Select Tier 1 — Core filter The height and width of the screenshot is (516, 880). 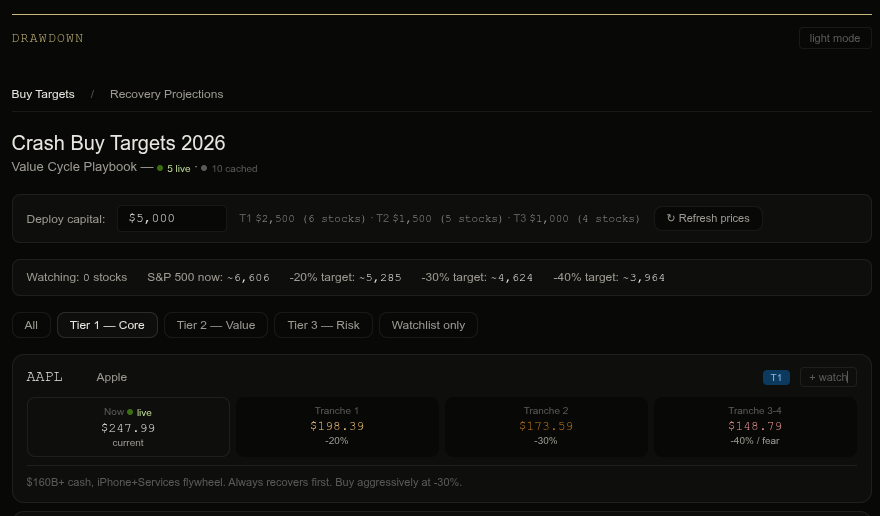pos(107,325)
